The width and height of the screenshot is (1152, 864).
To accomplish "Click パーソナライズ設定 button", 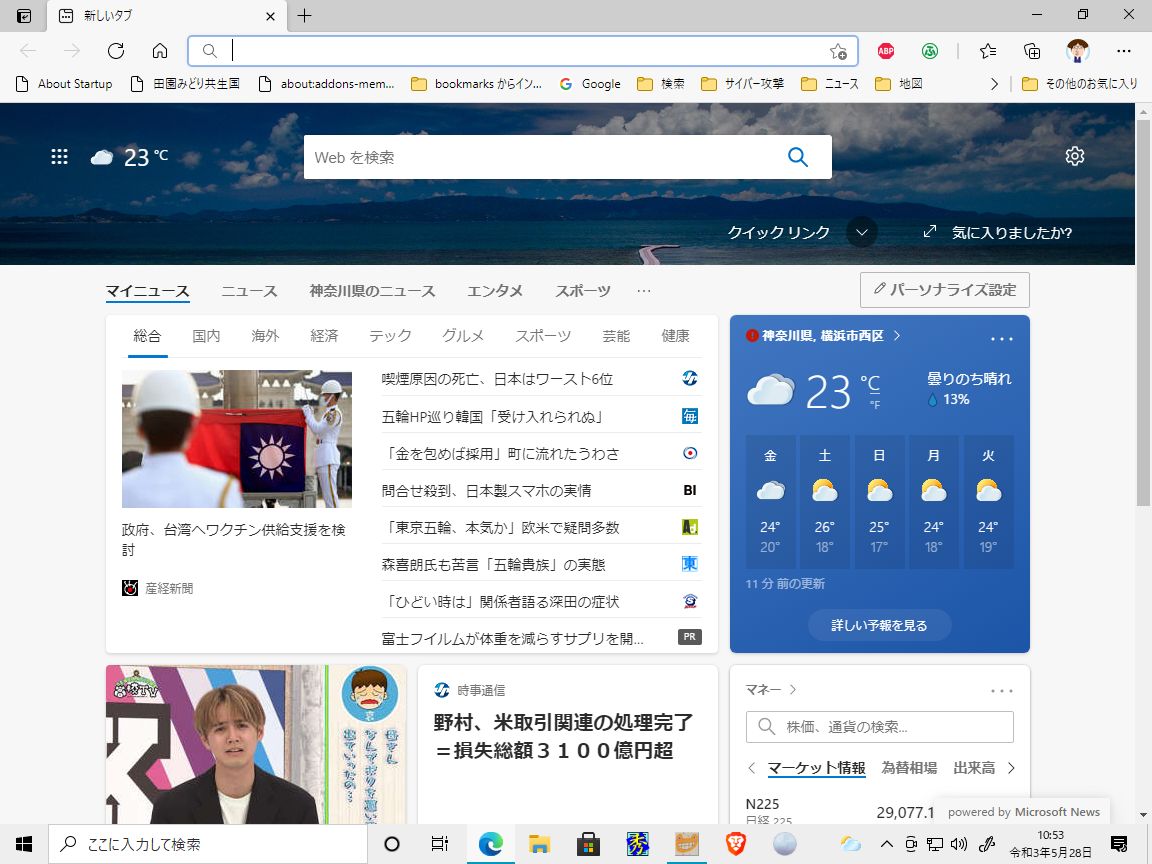I will (945, 289).
